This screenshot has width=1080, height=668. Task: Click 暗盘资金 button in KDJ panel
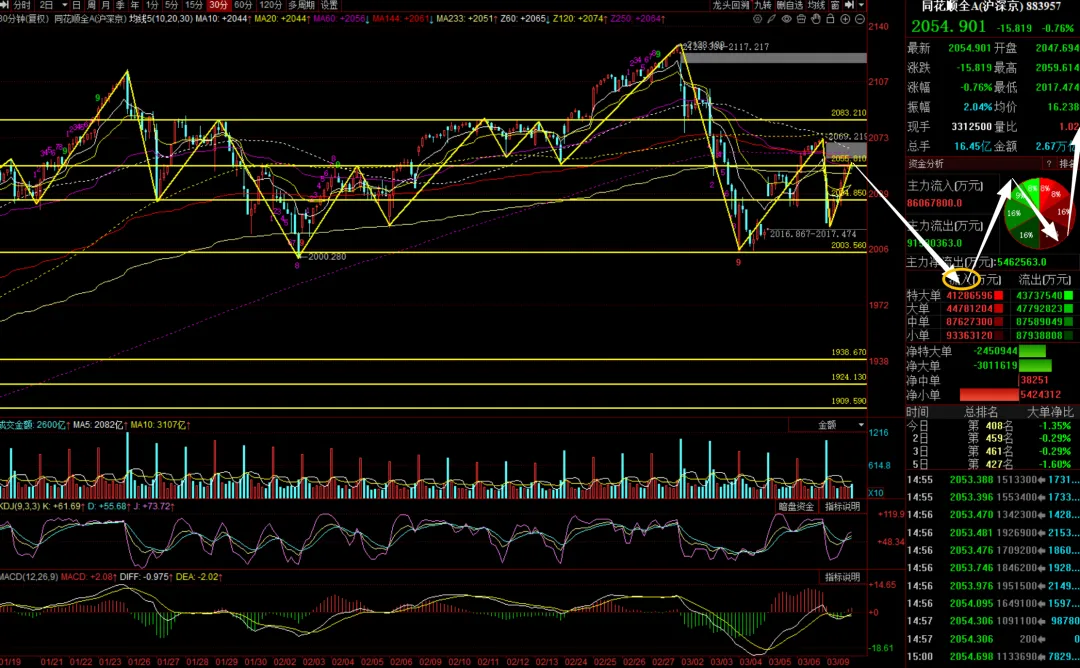click(x=796, y=506)
